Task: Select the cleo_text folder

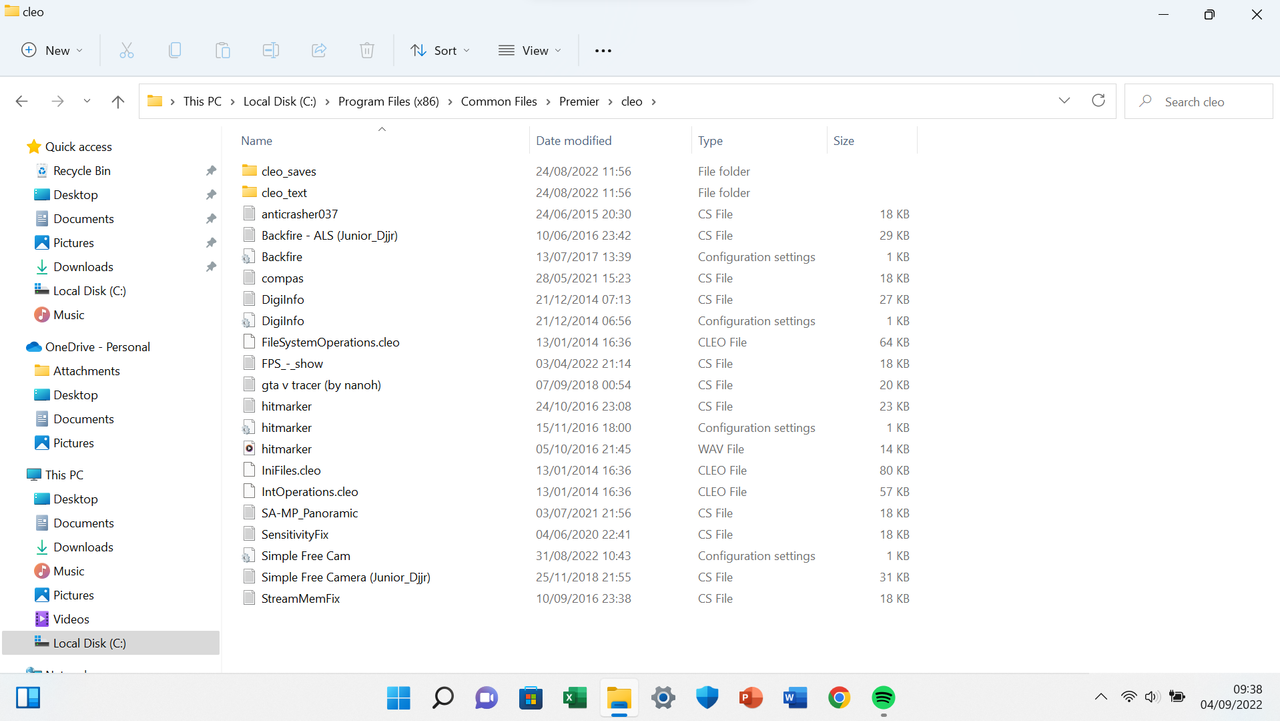Action: (x=284, y=193)
